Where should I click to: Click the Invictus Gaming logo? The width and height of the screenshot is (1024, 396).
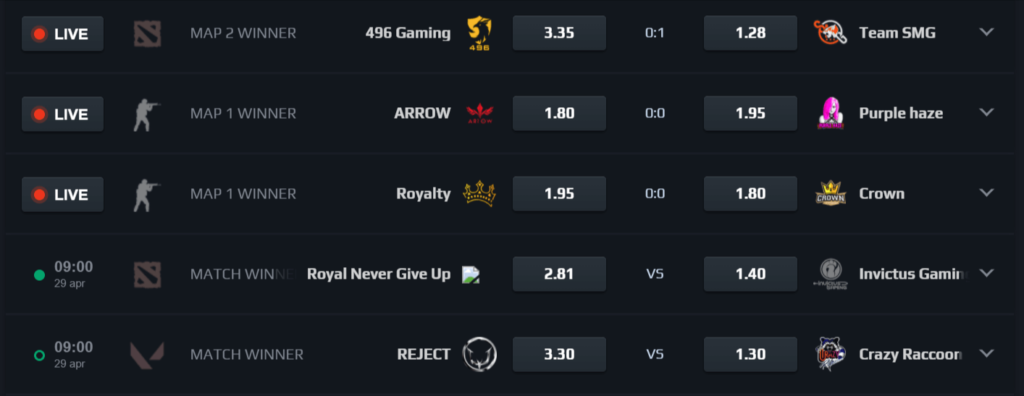[831, 274]
